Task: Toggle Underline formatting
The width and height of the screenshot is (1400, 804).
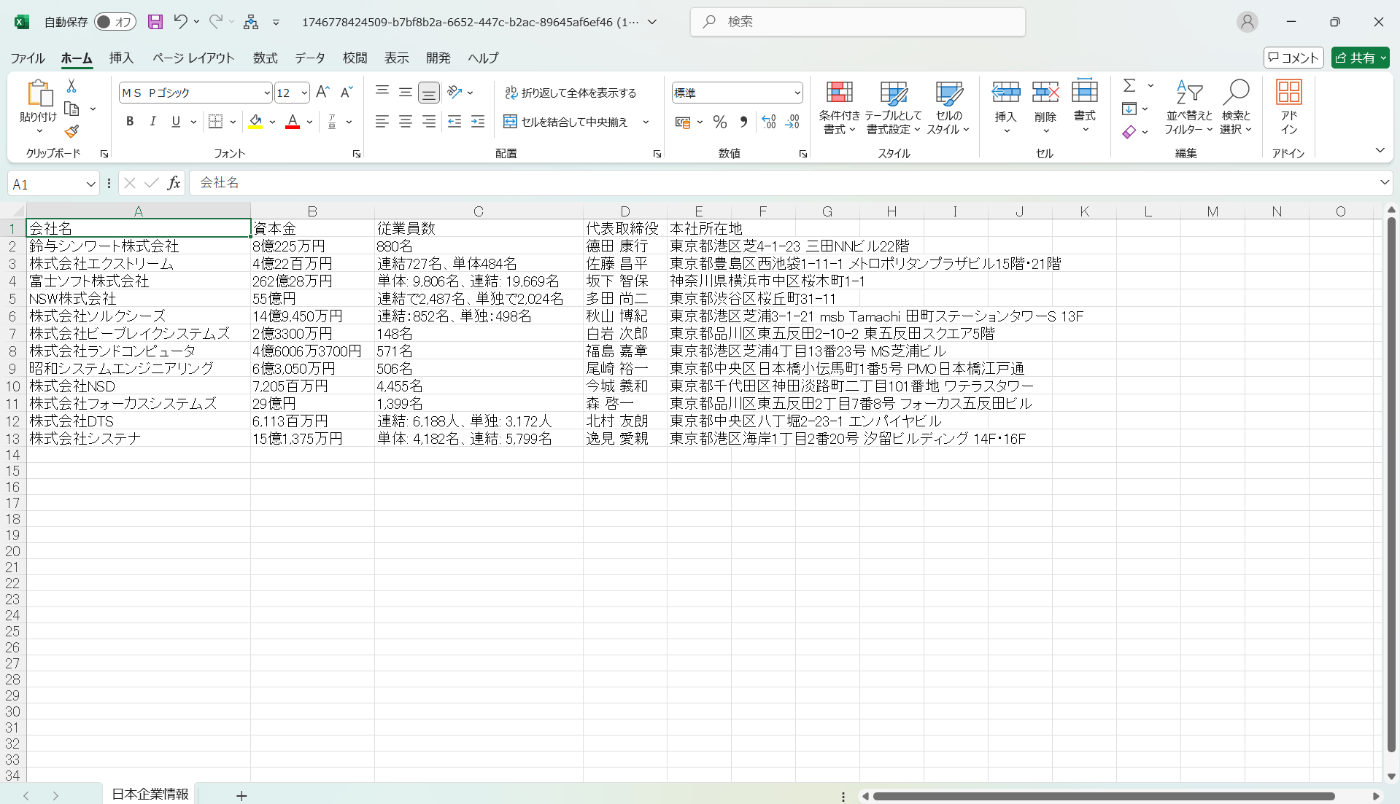Action: coord(177,122)
